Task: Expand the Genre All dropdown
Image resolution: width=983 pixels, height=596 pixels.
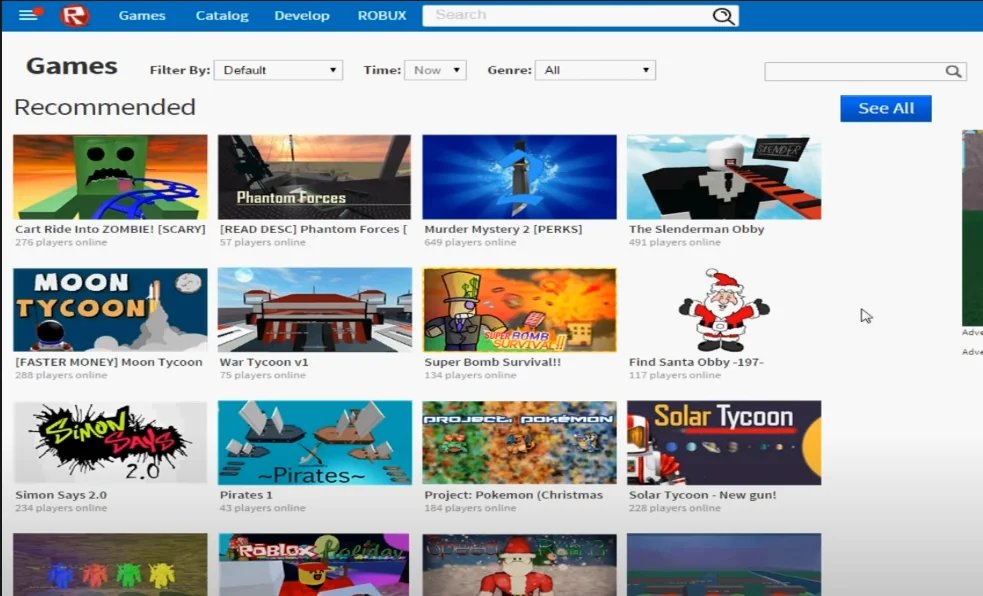Action: [595, 70]
